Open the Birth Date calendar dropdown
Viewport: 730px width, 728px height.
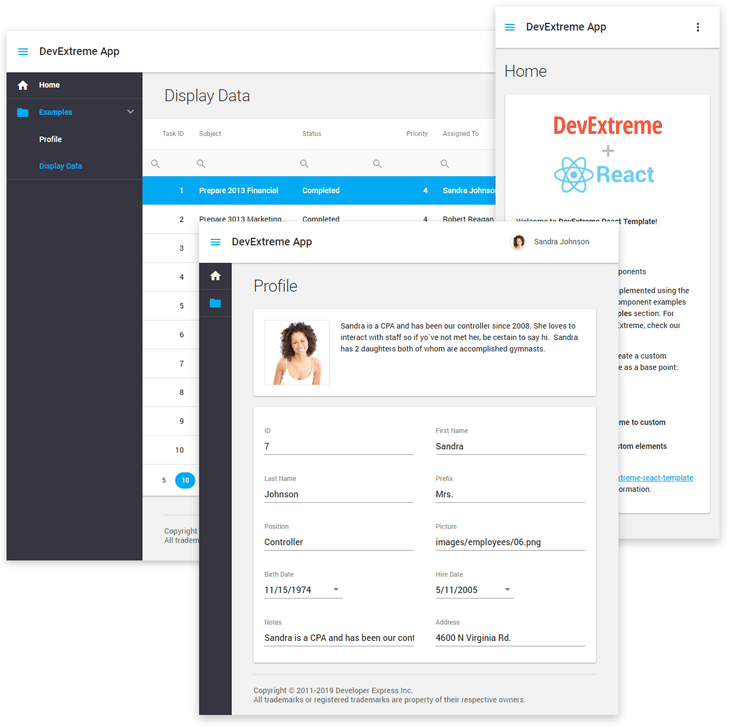[x=336, y=590]
